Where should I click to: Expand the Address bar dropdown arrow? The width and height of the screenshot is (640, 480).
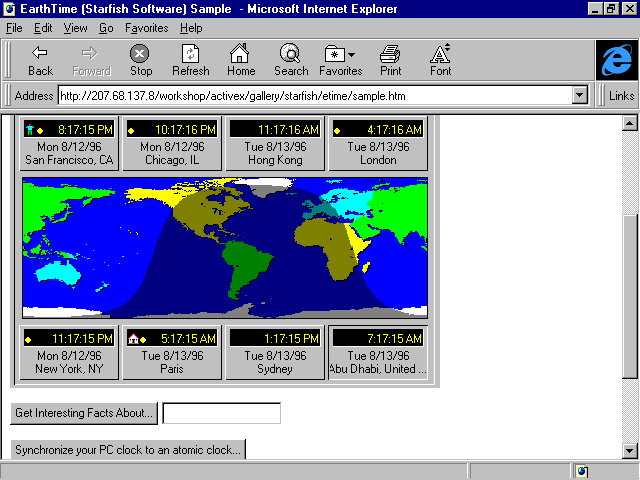579,96
